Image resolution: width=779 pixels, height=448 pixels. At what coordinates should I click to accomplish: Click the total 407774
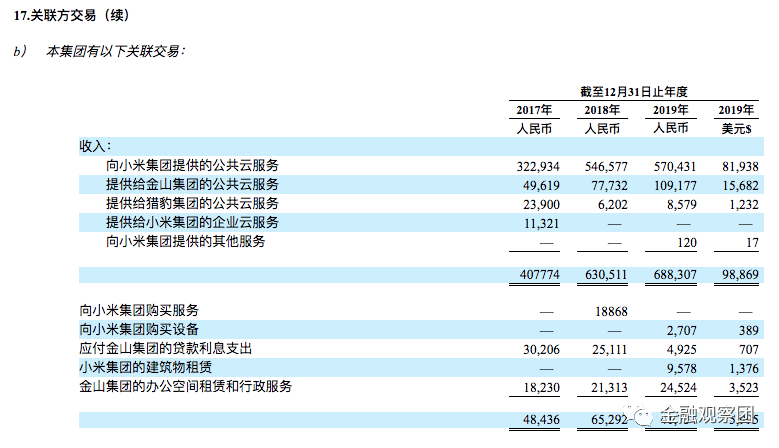pos(540,275)
